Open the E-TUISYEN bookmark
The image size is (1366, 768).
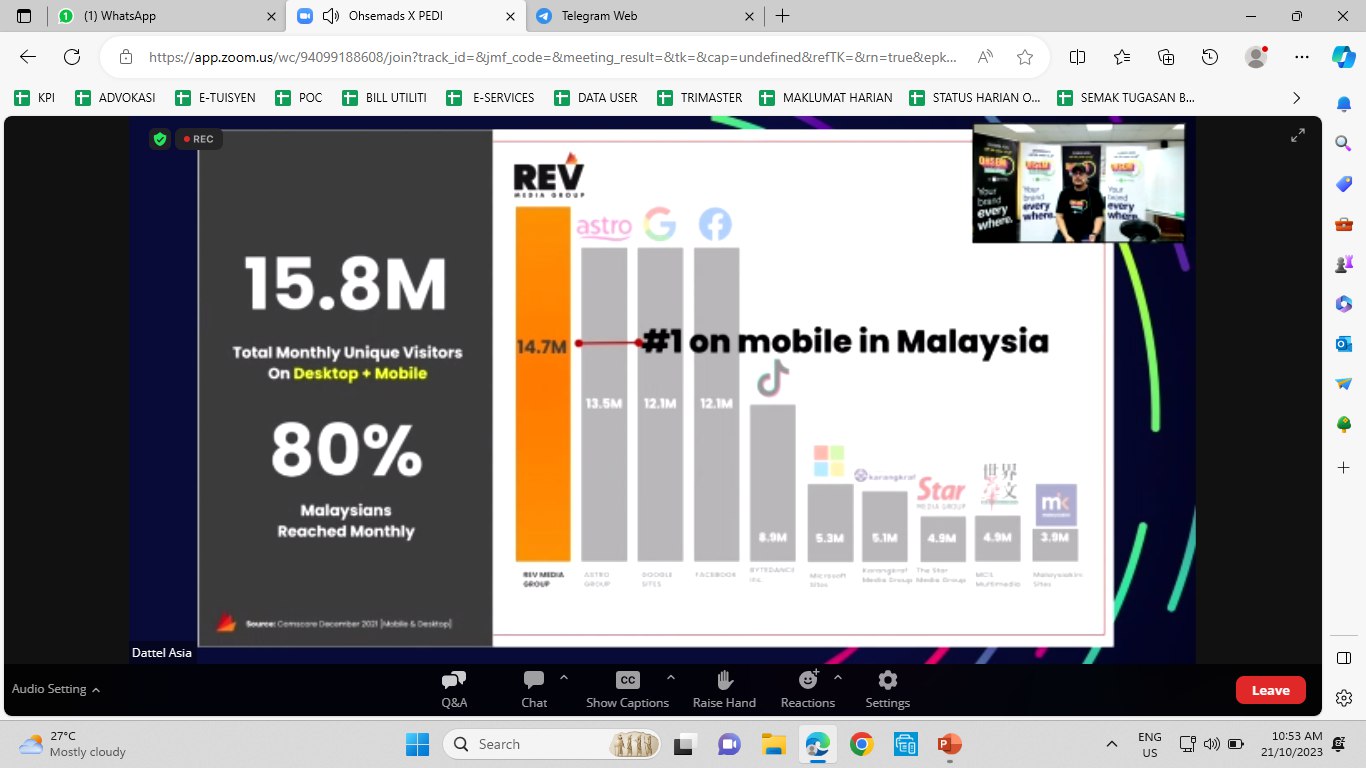tap(215, 97)
